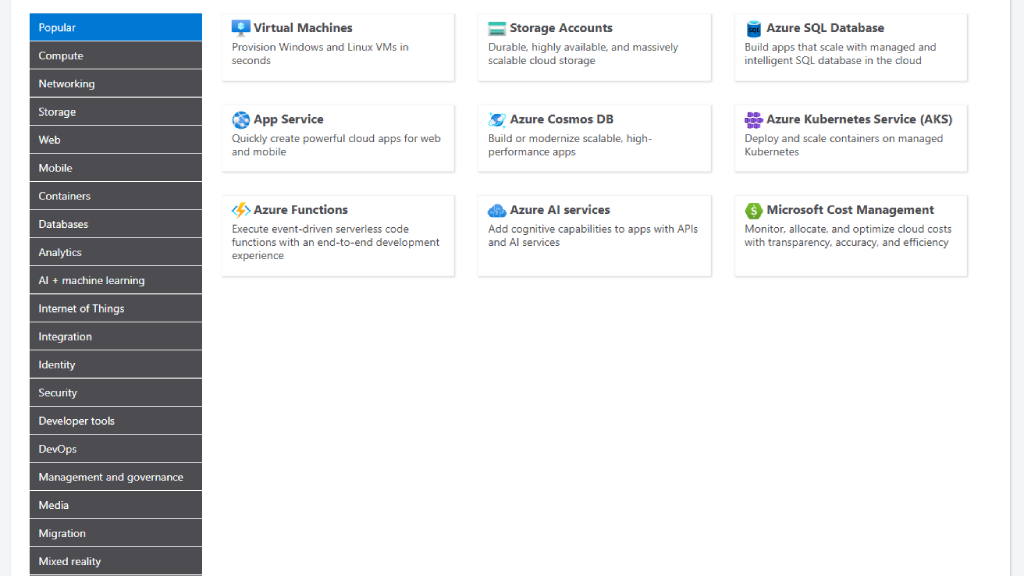Click the Azure Kubernetes Service icon

point(754,120)
